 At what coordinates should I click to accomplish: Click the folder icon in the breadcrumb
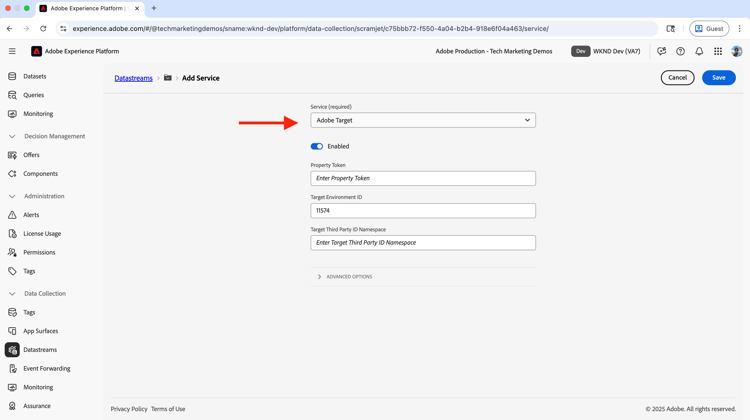point(167,77)
